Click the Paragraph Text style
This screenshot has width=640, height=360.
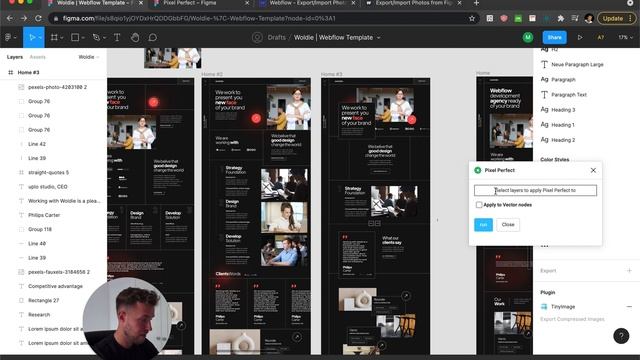tap(569, 95)
